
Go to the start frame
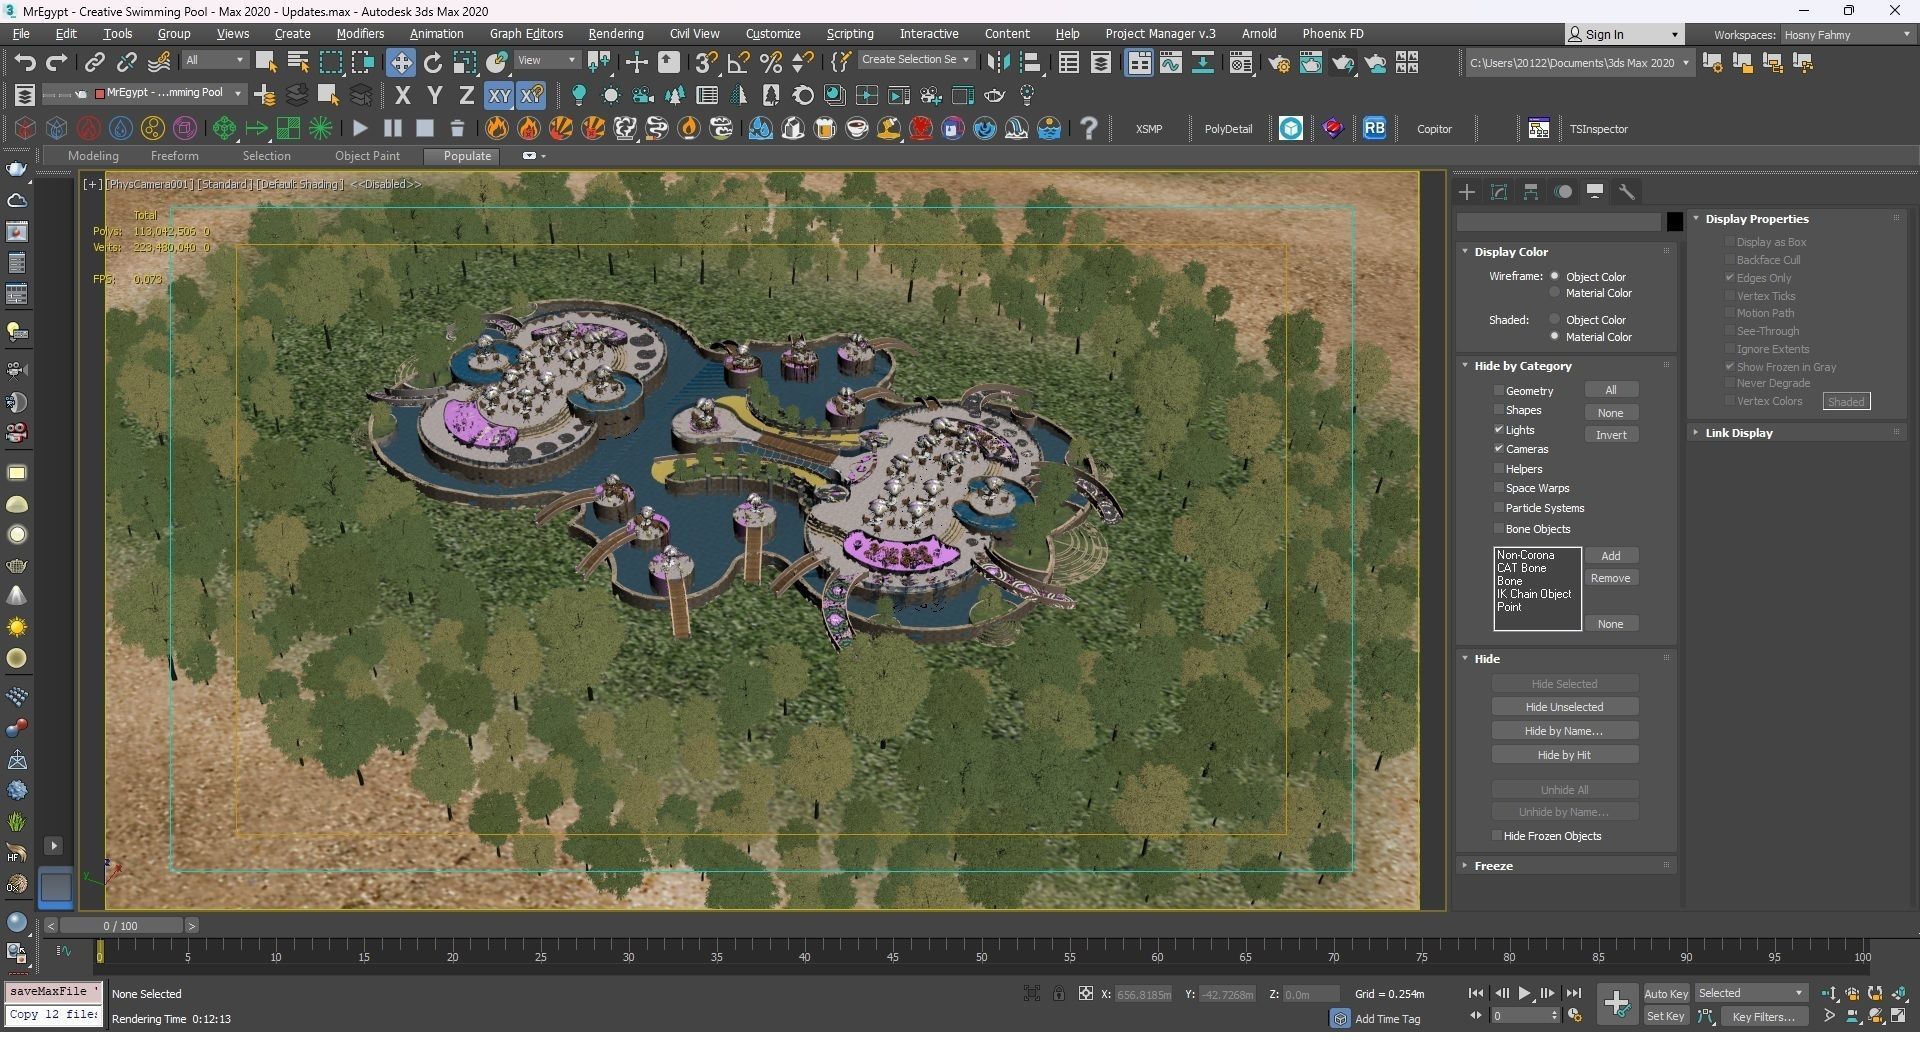coord(1475,993)
